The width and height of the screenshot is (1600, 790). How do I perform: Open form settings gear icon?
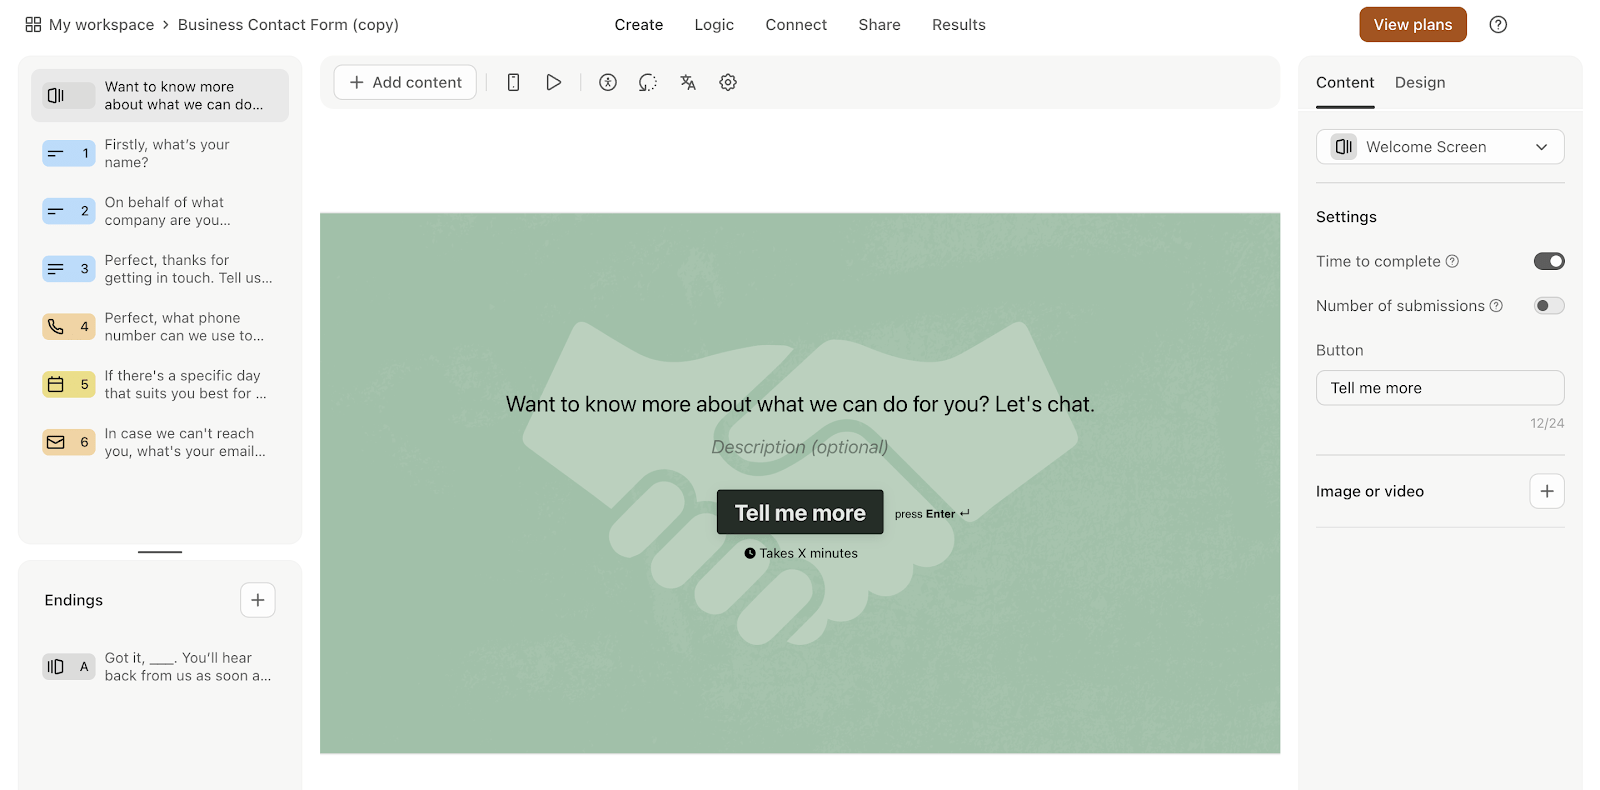tap(728, 82)
